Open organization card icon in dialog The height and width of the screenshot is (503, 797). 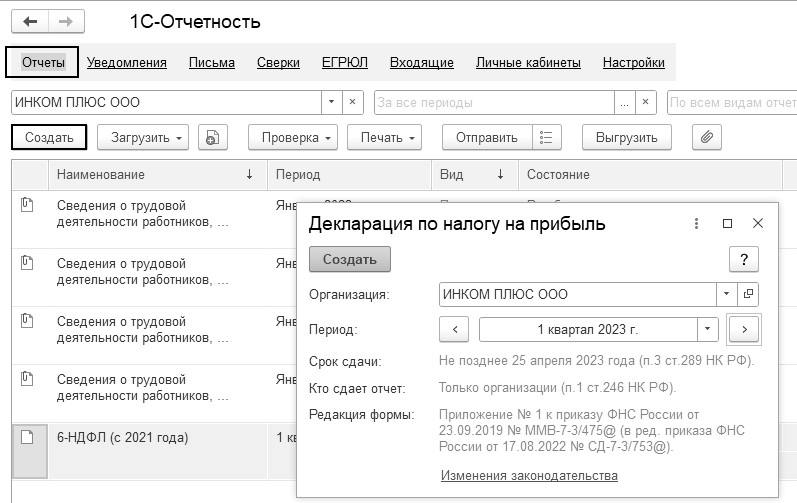[x=748, y=294]
